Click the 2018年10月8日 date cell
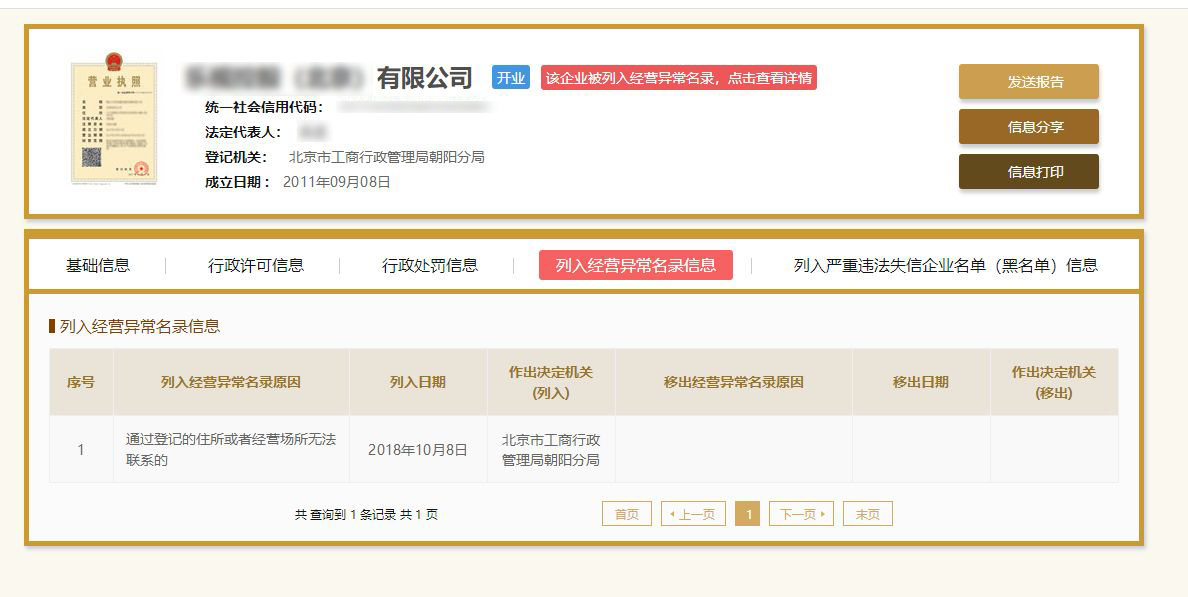The height and width of the screenshot is (597, 1188). coord(418,450)
